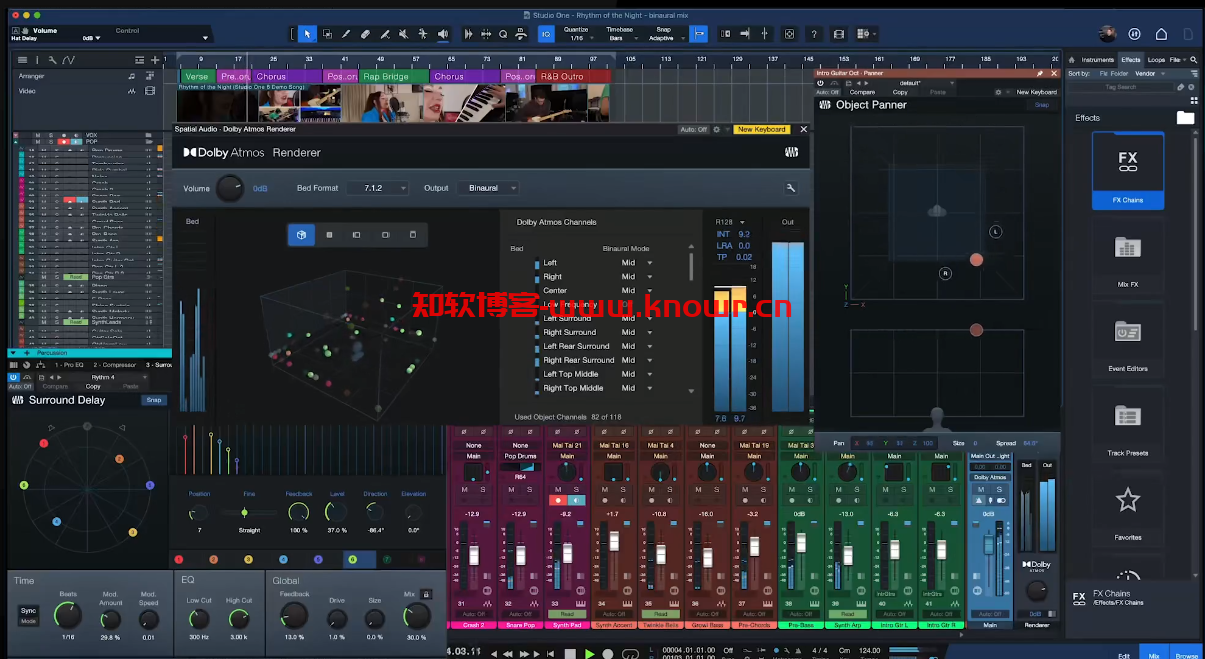The image size is (1205, 659).
Task: Click the Fine position slider
Action: click(x=249, y=512)
